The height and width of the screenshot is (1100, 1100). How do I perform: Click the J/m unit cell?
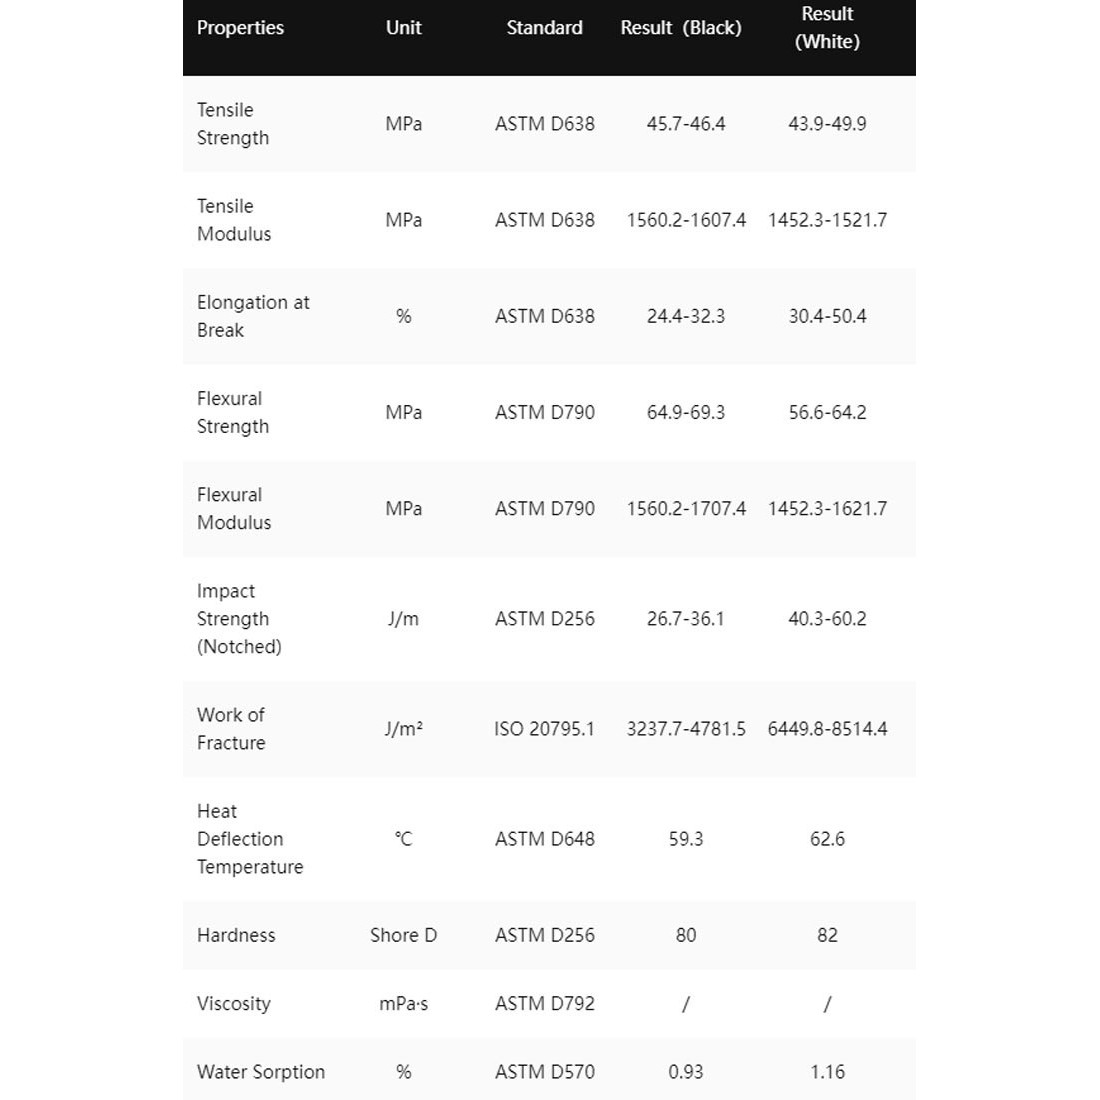pos(403,619)
